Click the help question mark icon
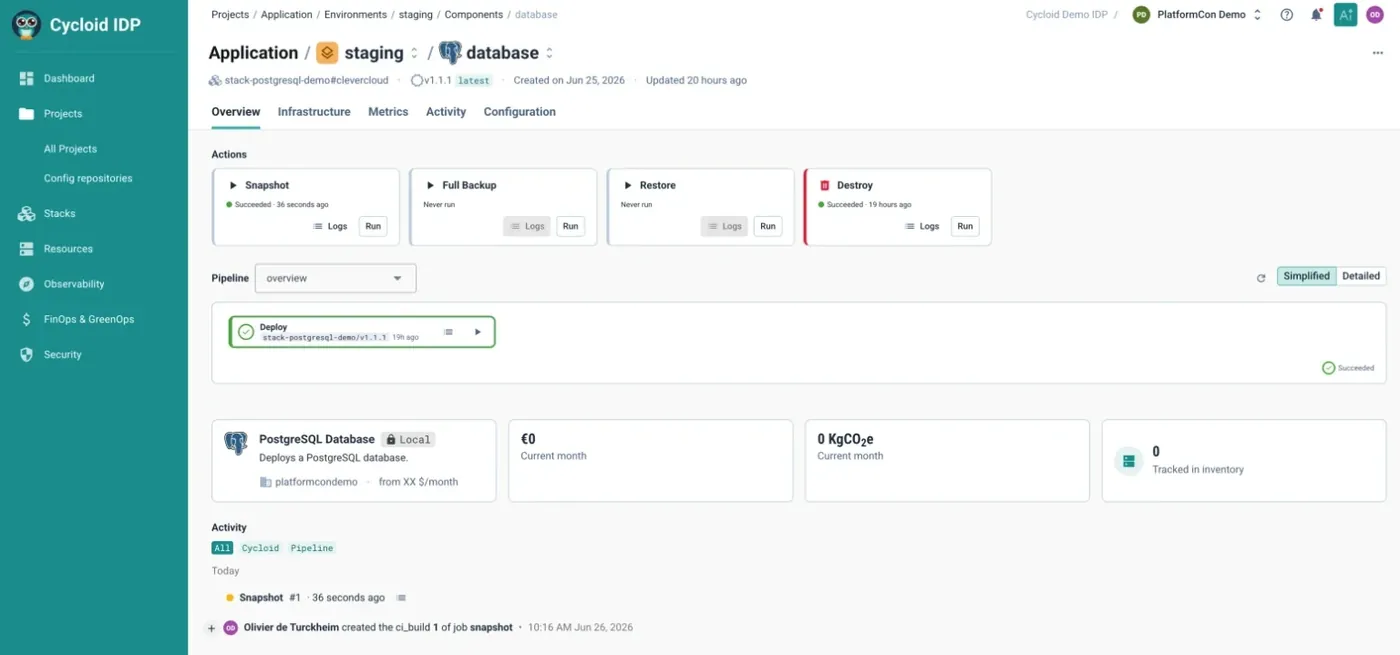This screenshot has width=1400, height=655. click(1287, 15)
